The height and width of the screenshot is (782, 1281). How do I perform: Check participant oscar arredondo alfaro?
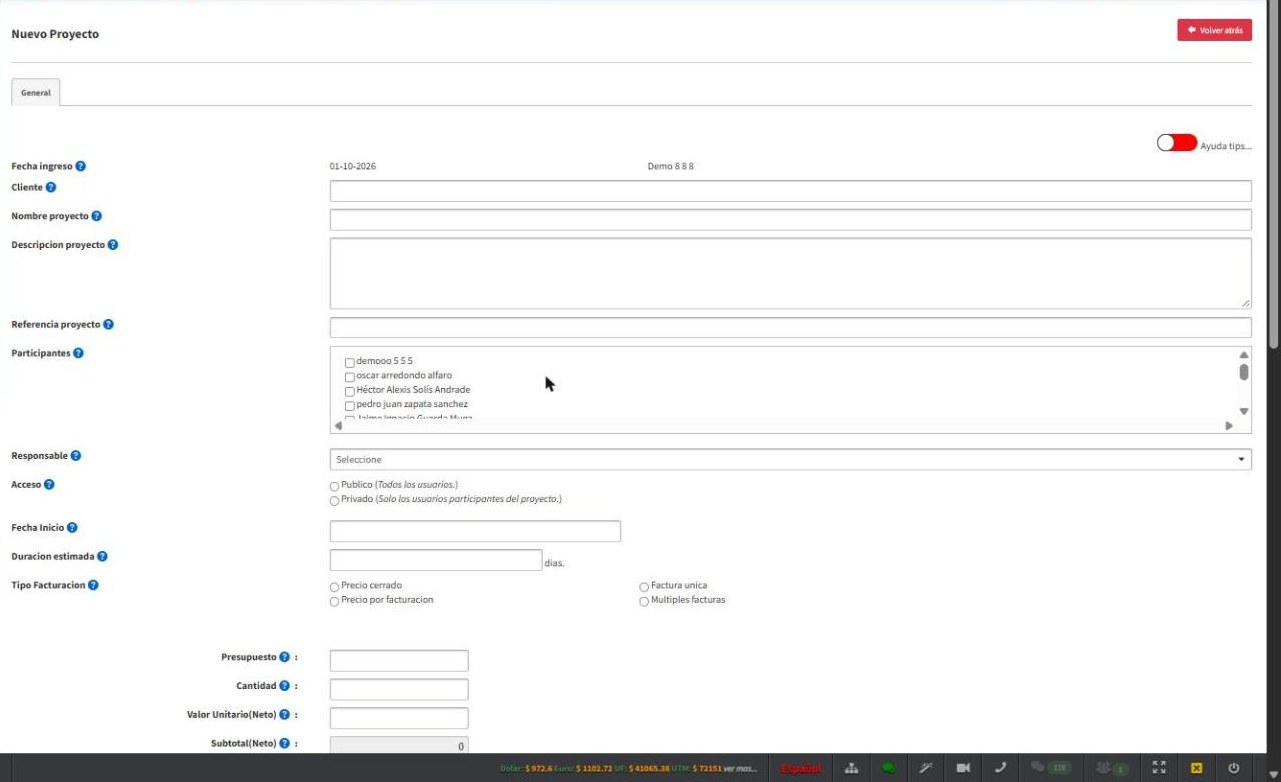click(350, 377)
